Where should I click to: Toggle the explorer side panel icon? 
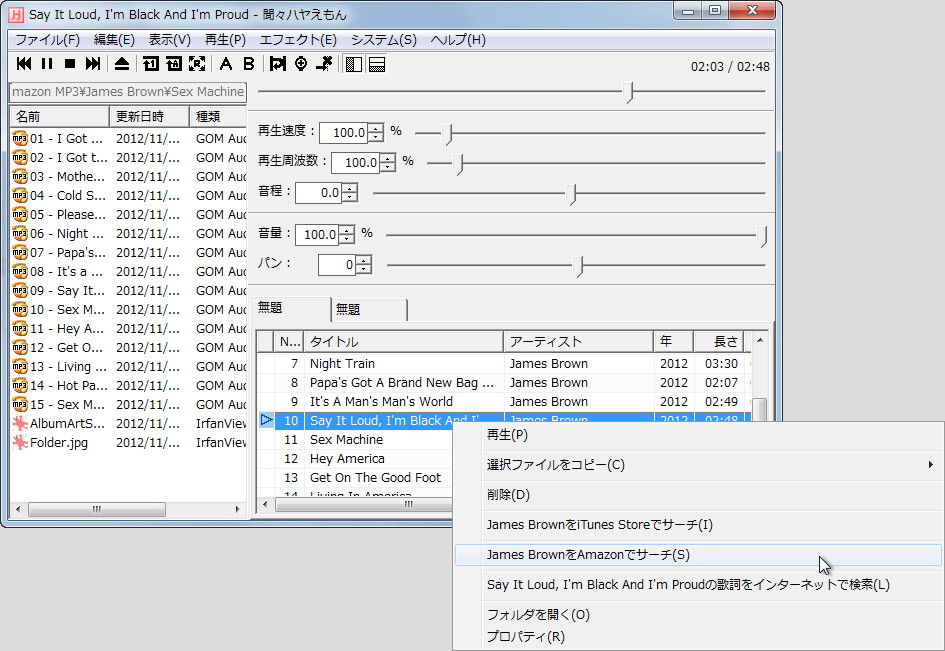tap(354, 64)
